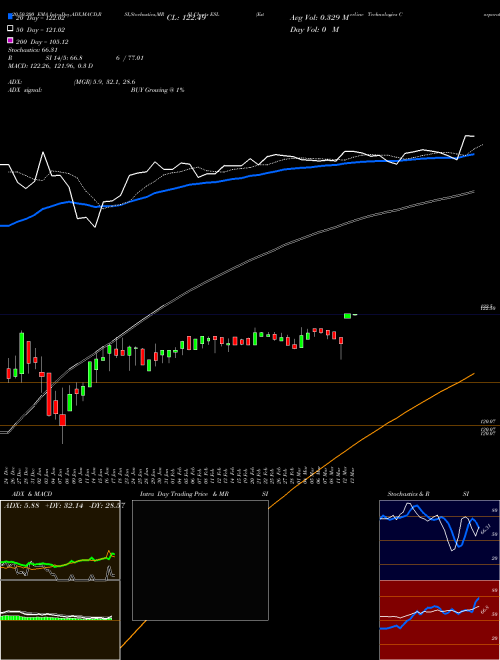This screenshot has width=500, height=660.
Task: Click the 'Stochastics & R SI' panel title
Action: [x=428, y=494]
